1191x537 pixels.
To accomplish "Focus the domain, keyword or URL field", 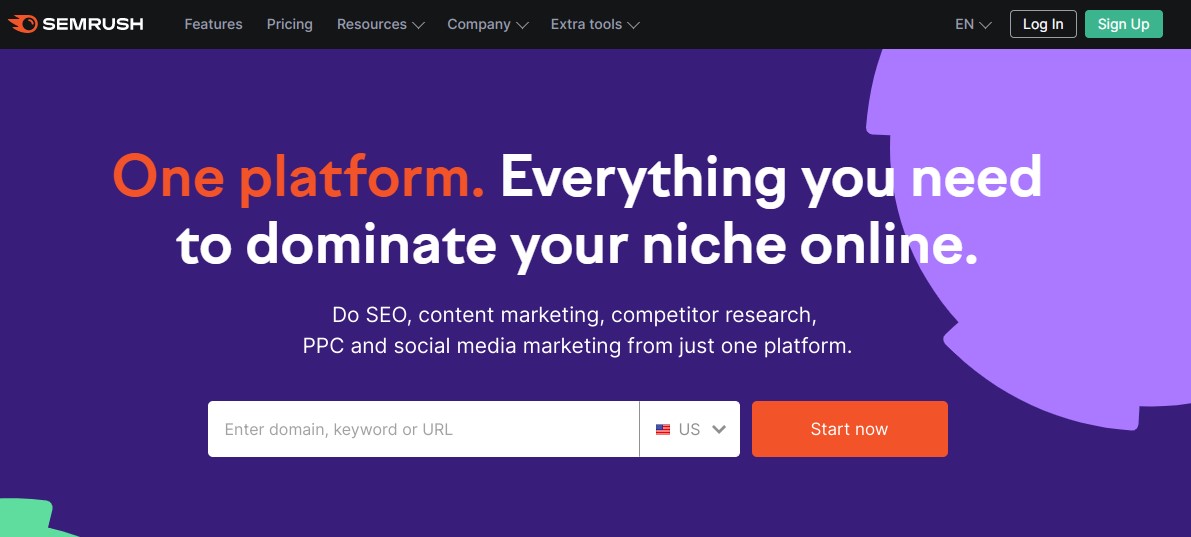I will tap(424, 429).
